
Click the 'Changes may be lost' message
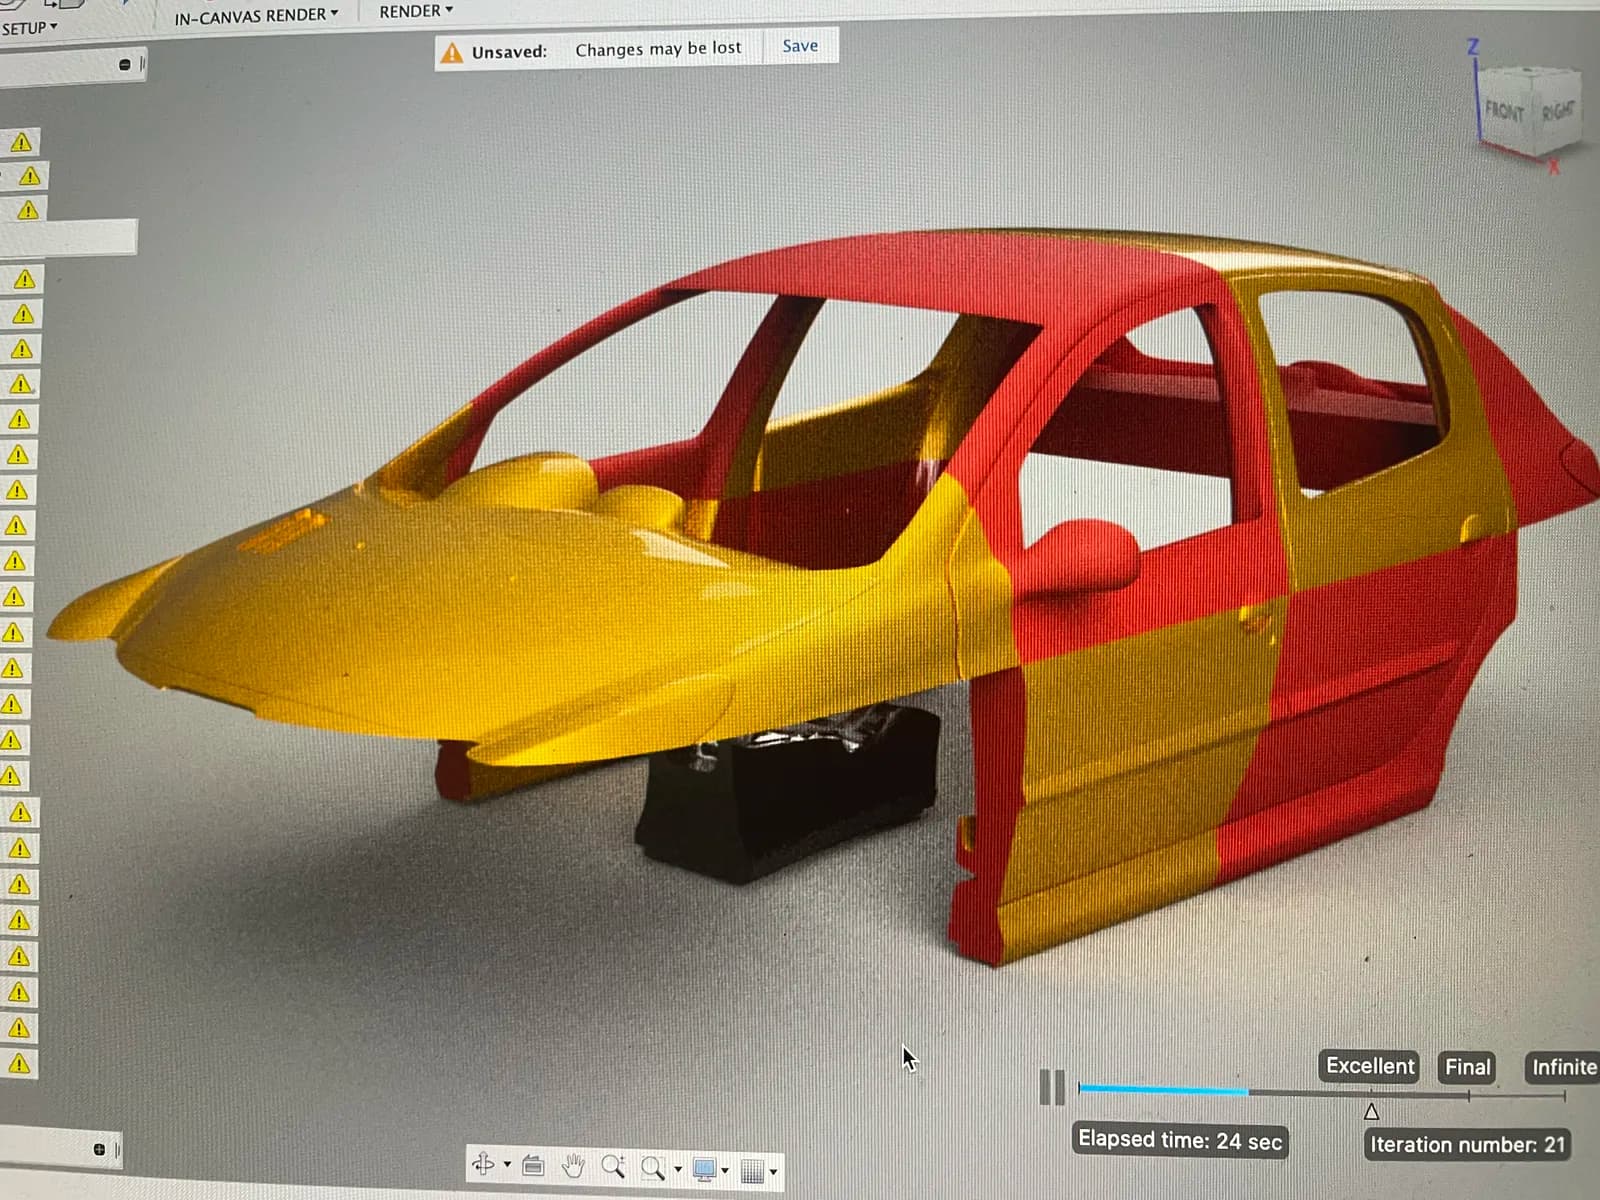coord(658,49)
